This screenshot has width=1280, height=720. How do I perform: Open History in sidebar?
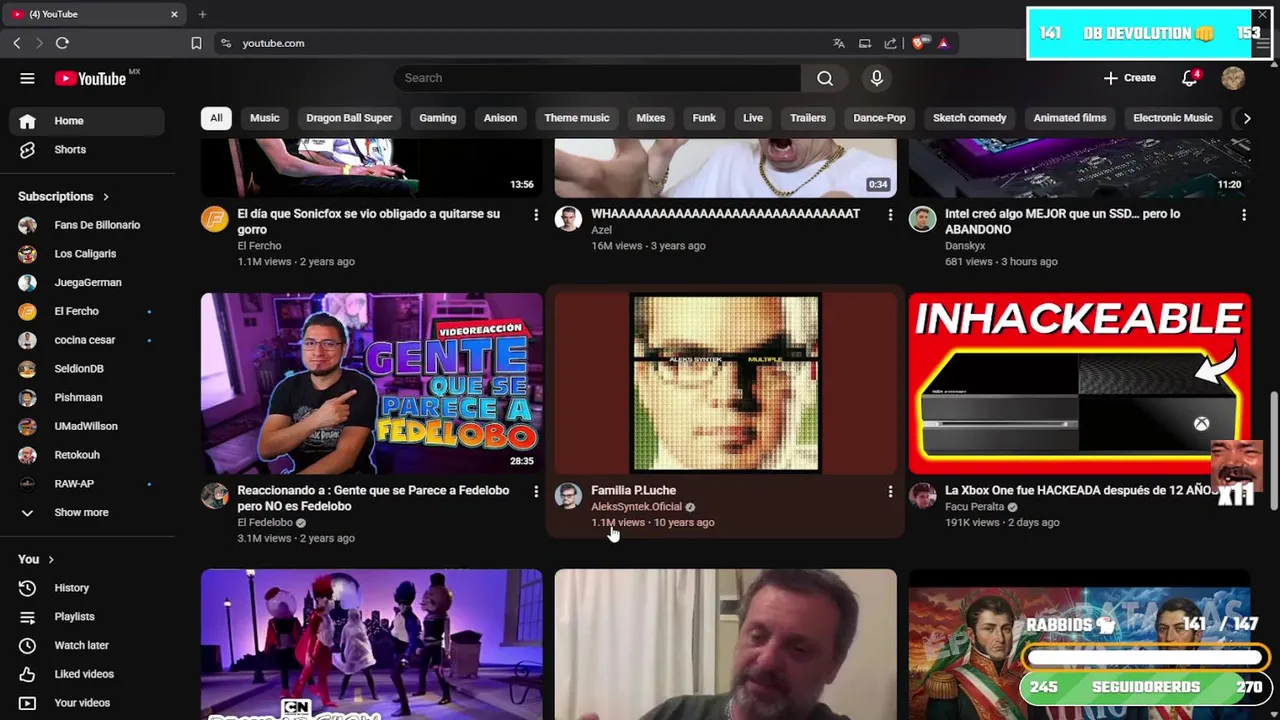tap(72, 588)
